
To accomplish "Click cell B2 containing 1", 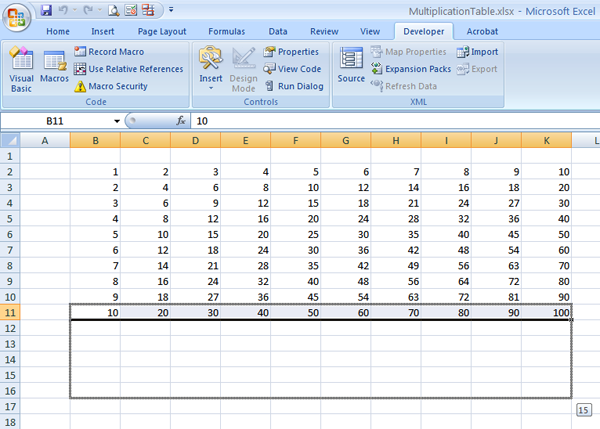I will [95, 172].
